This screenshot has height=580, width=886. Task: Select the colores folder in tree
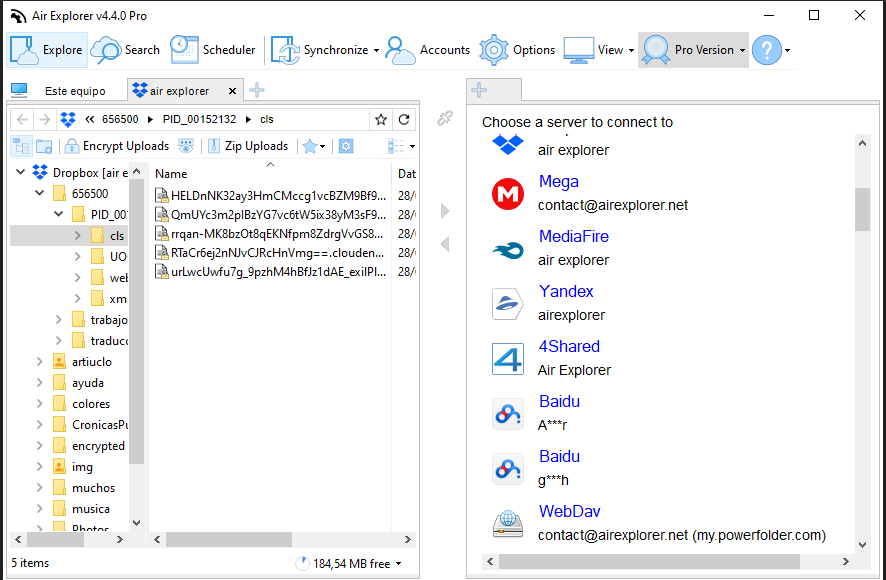tap(90, 404)
